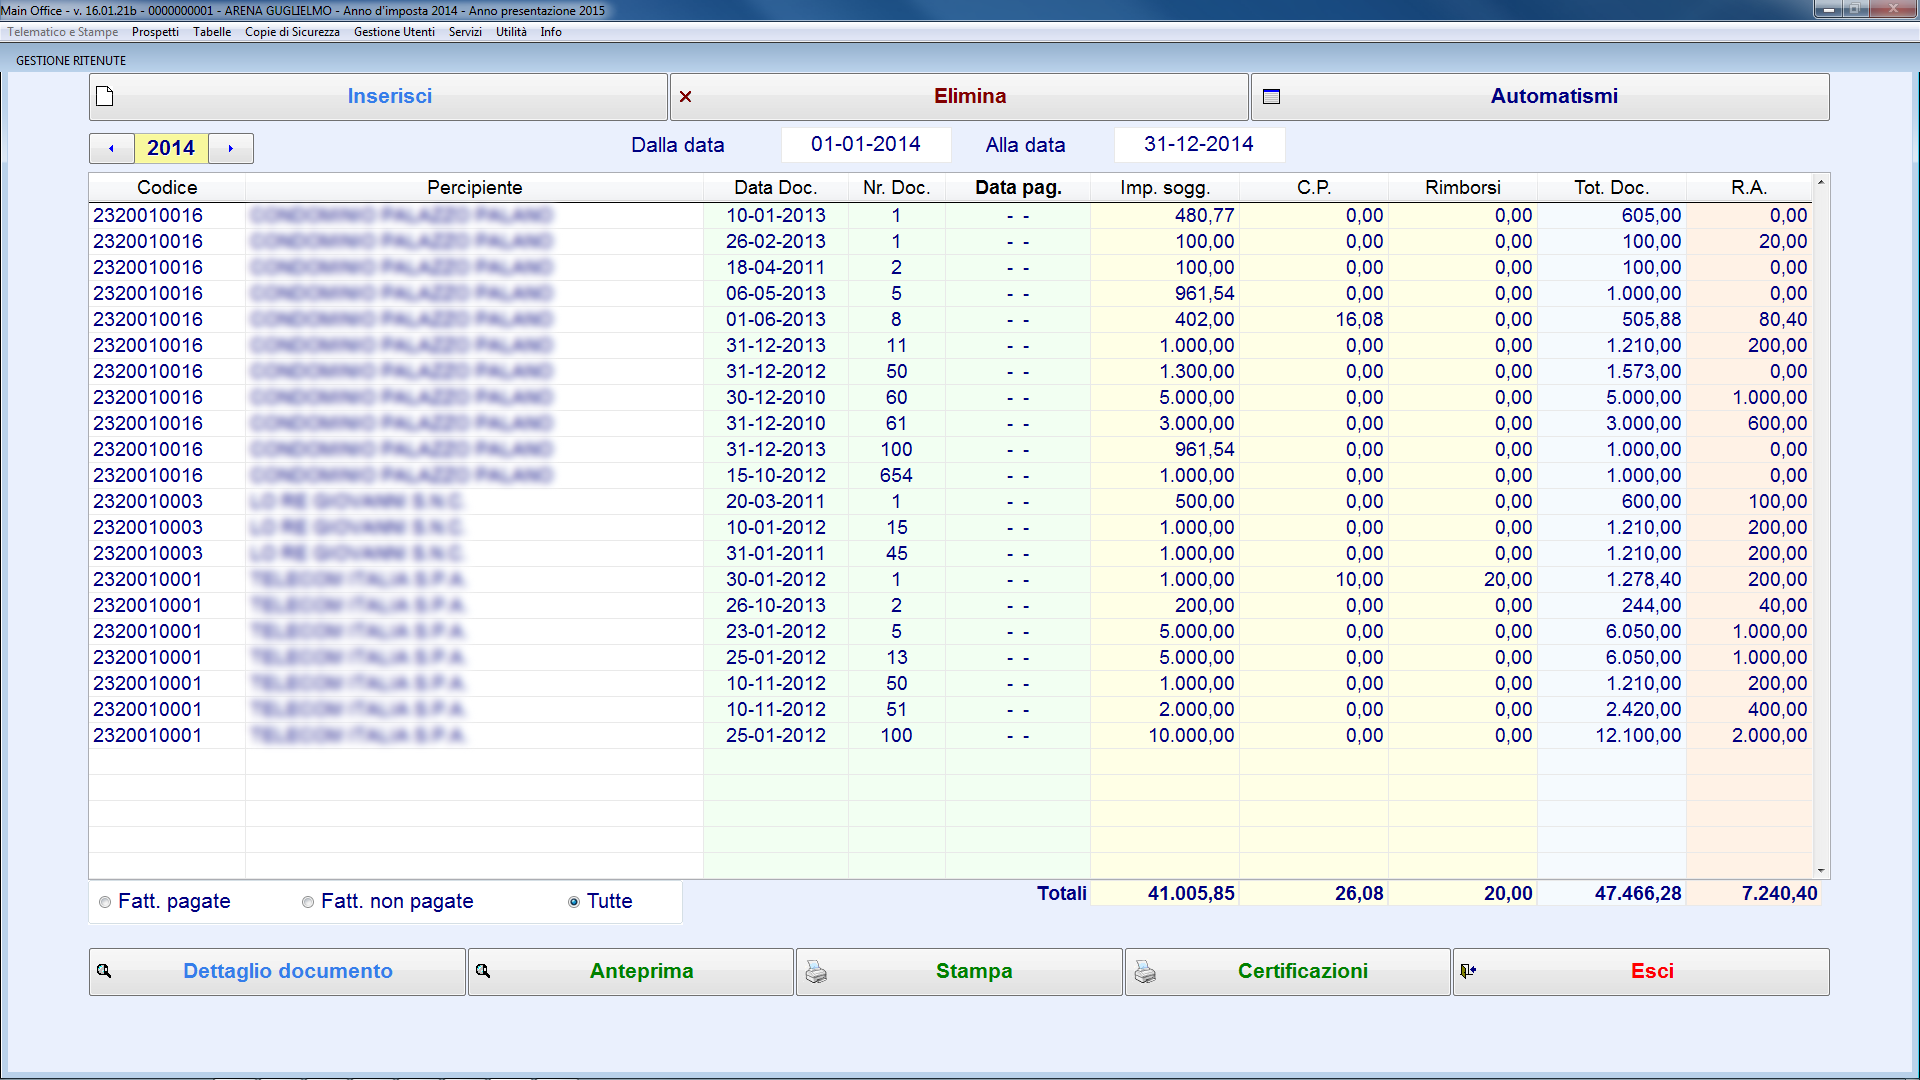
Task: Click the date 26-10-2013
Action: click(776, 606)
